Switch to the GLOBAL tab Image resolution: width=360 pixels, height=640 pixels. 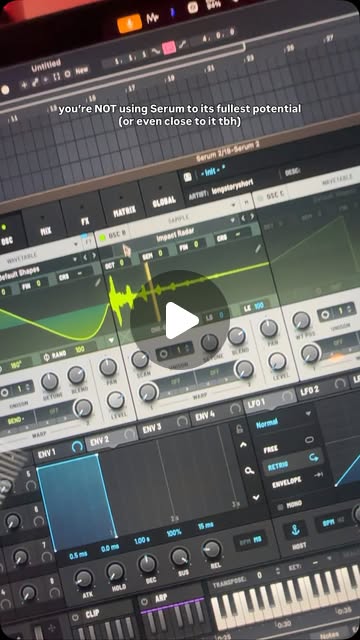point(163,200)
